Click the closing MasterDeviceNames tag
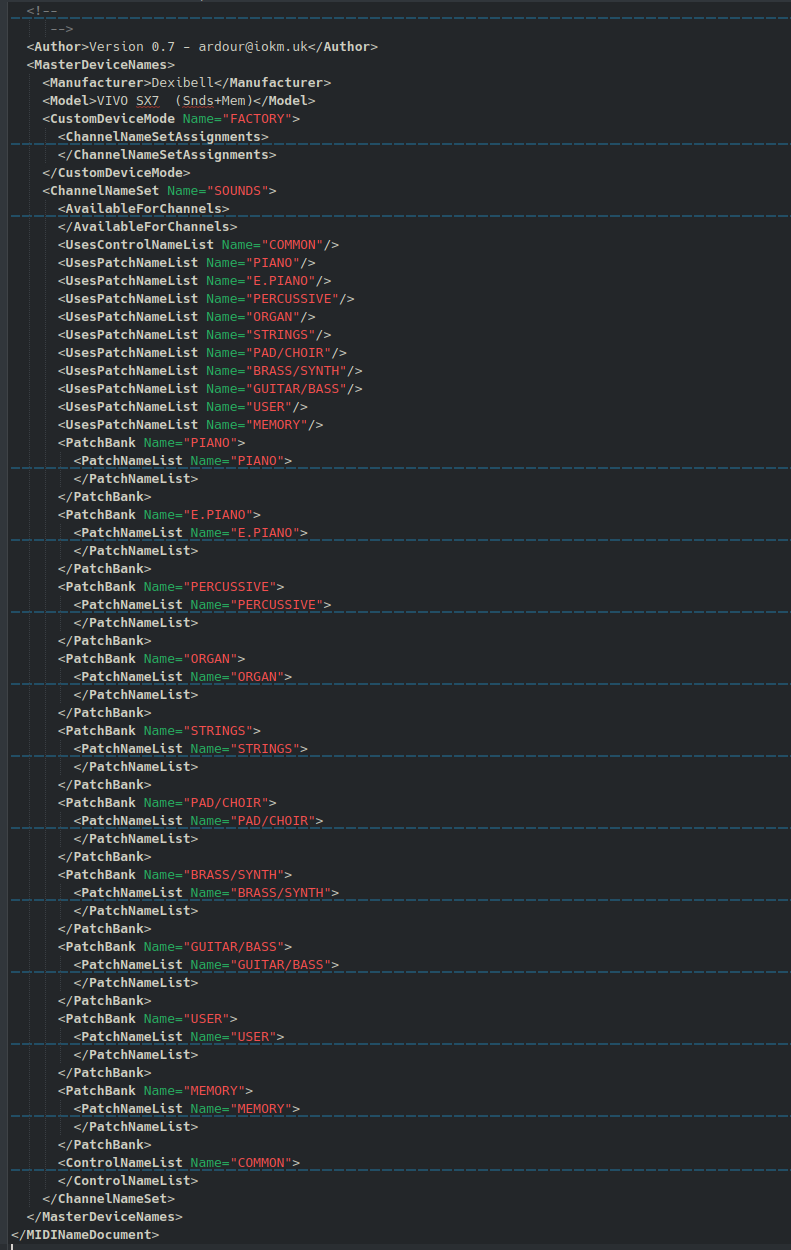791x1250 pixels. point(104,1217)
